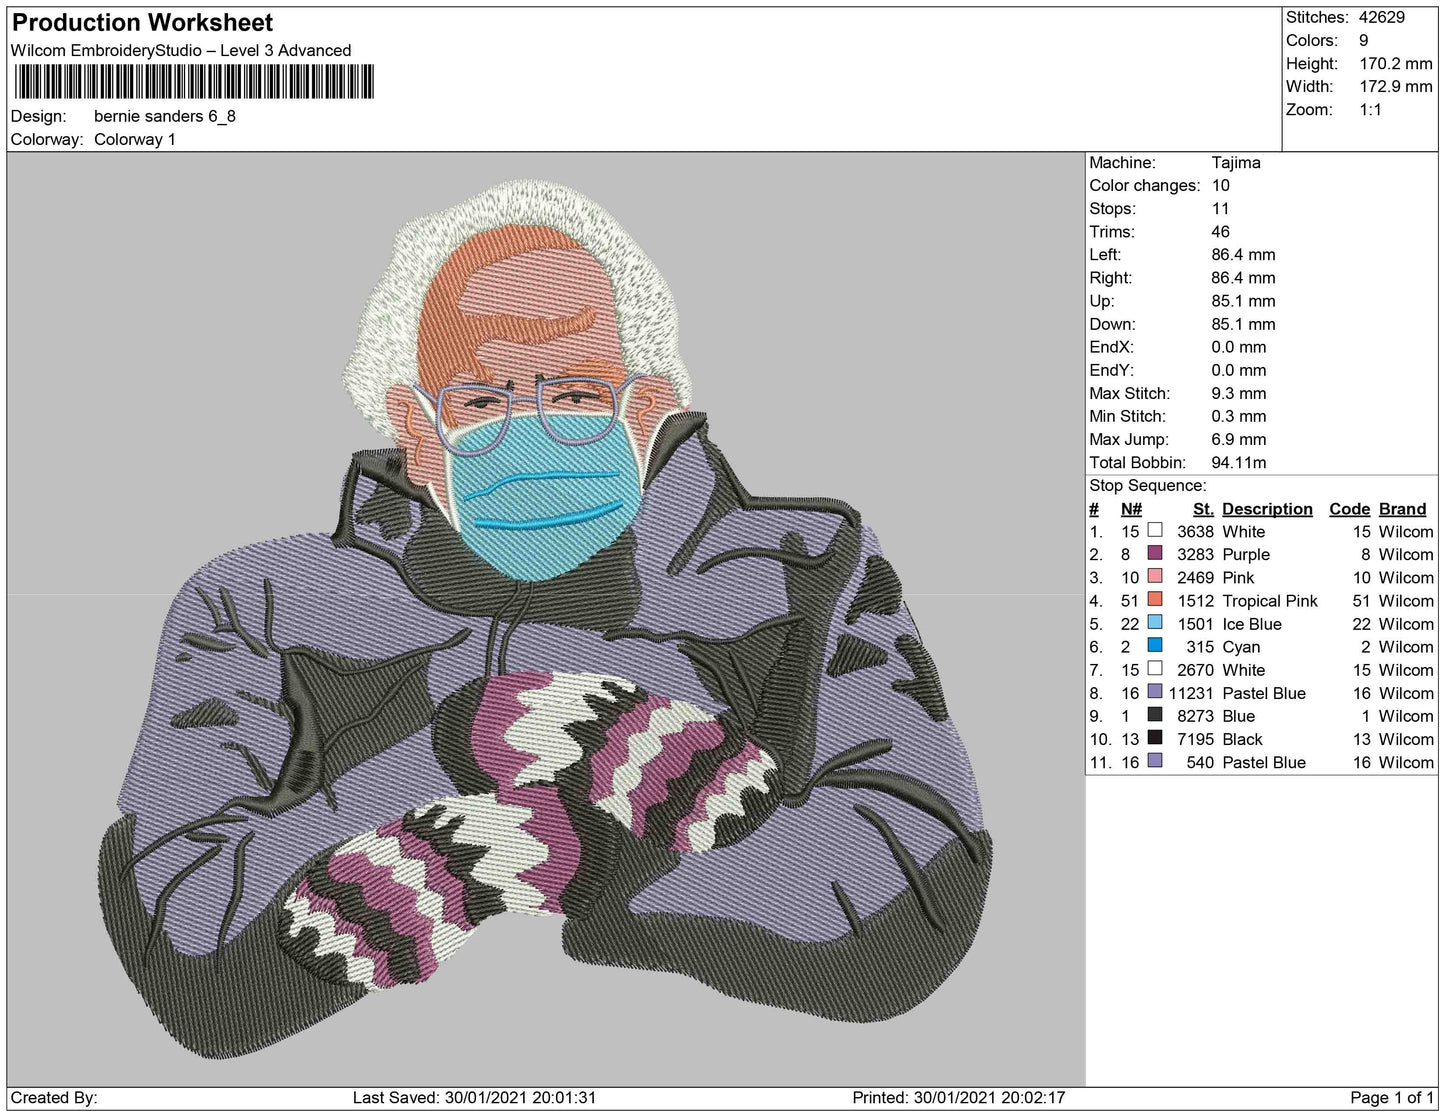Click the Max Stitch value "9.3 mm"
Viewport: 1445px width, 1112px height.
[1239, 393]
